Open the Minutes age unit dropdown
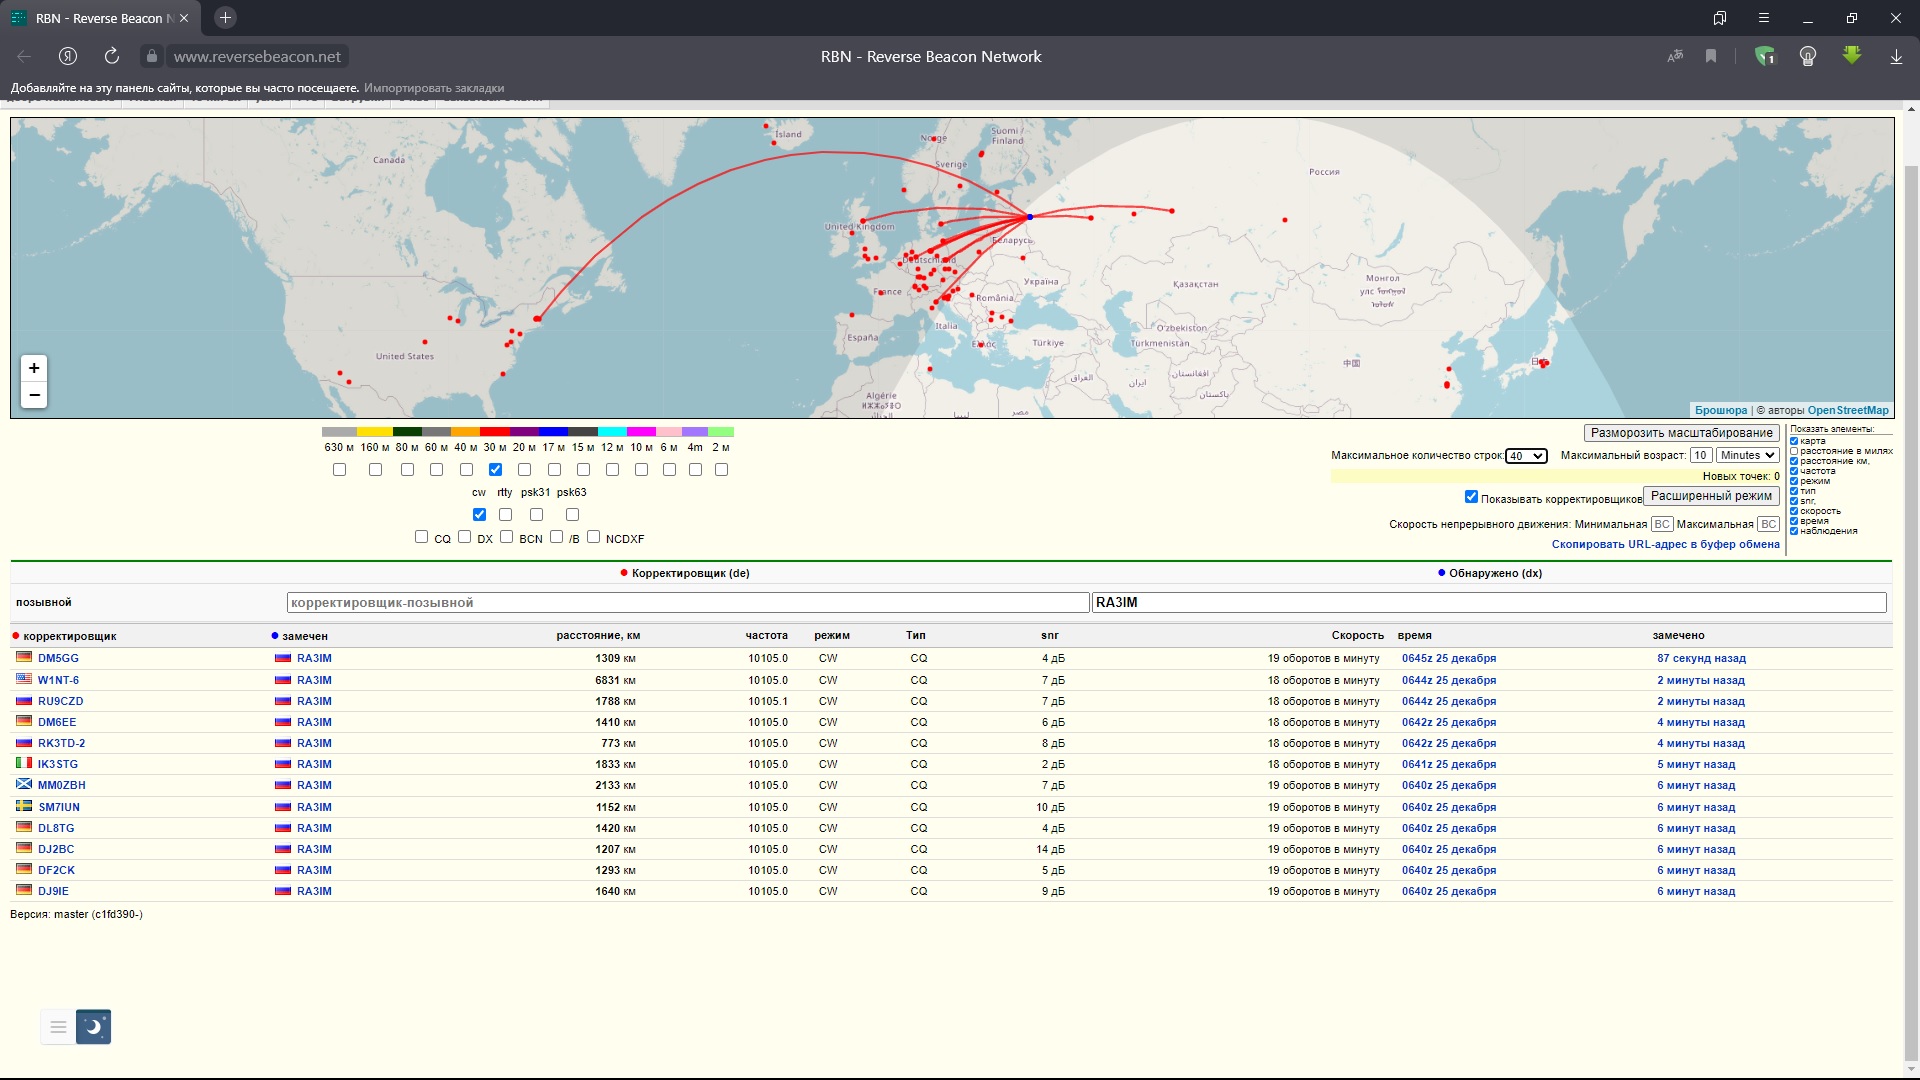Image resolution: width=1920 pixels, height=1080 pixels. point(1747,455)
